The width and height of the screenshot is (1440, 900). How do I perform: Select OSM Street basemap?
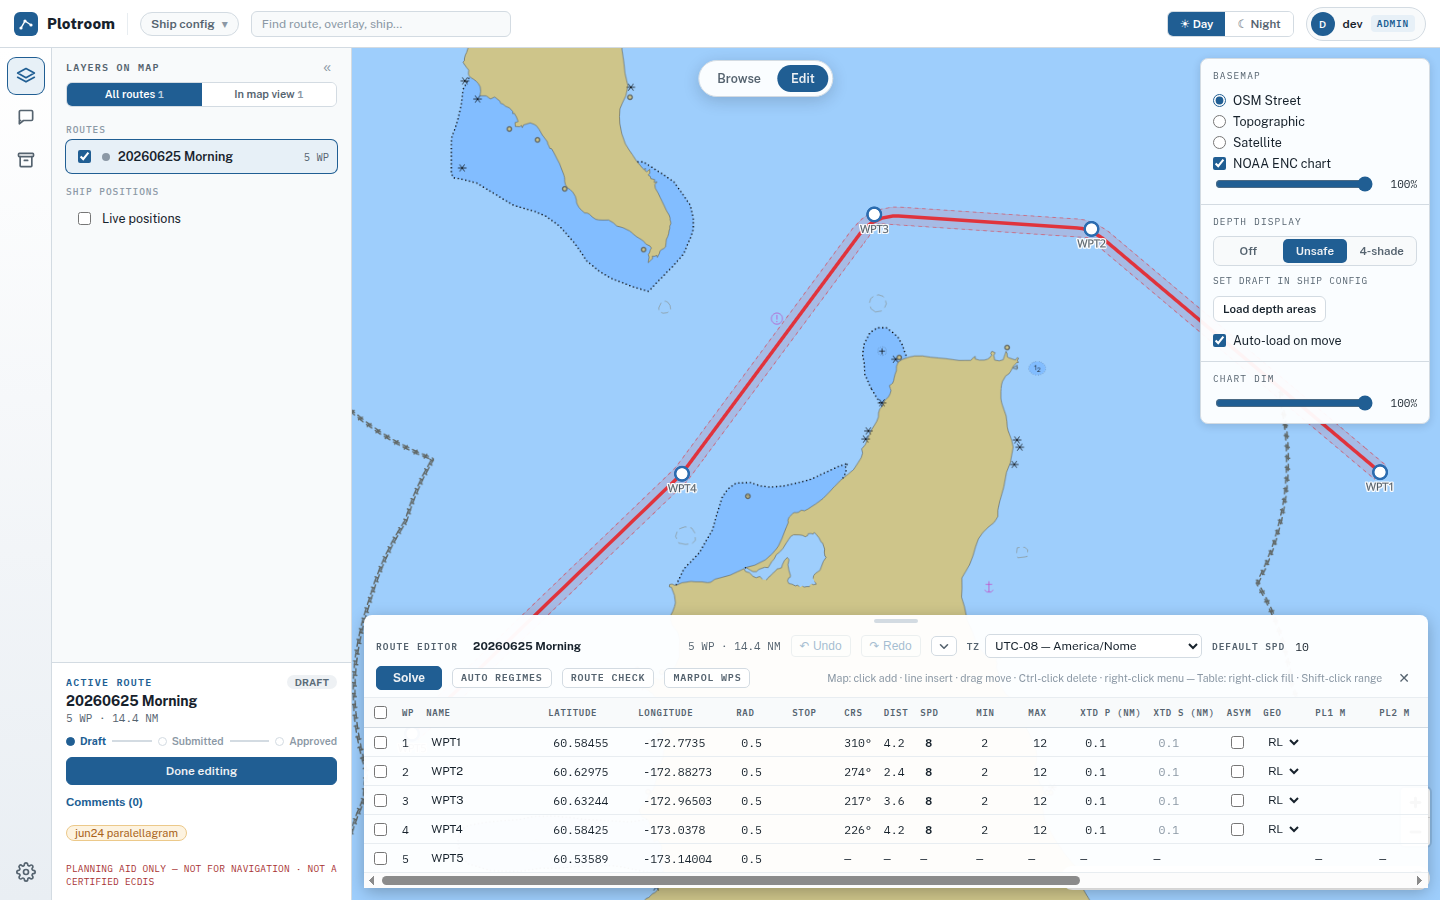click(1220, 101)
